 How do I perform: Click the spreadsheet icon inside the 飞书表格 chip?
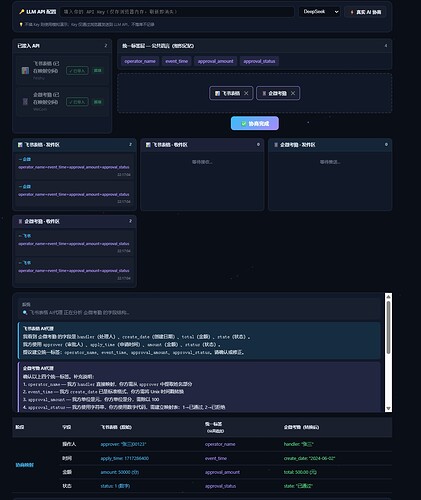tap(217, 93)
